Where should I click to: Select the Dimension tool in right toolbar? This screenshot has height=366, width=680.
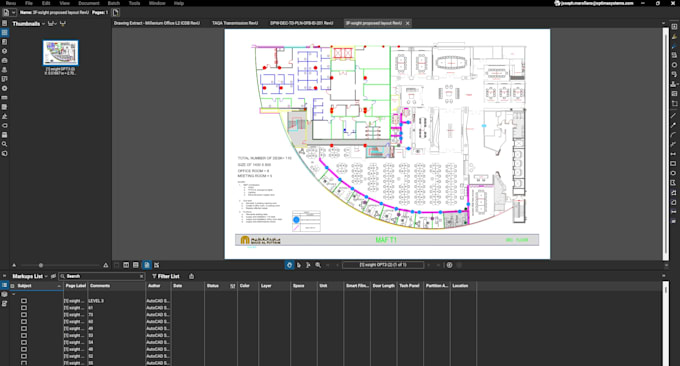click(x=673, y=154)
